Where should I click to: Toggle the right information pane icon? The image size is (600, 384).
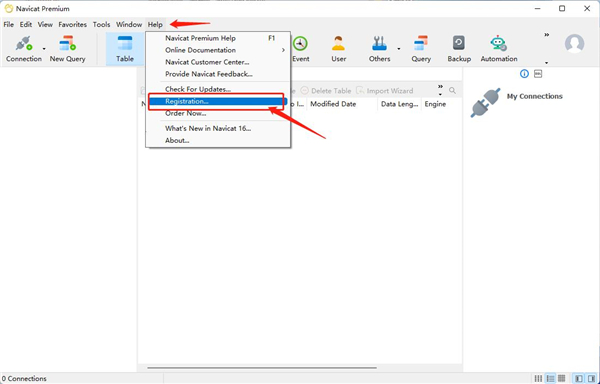pos(592,379)
